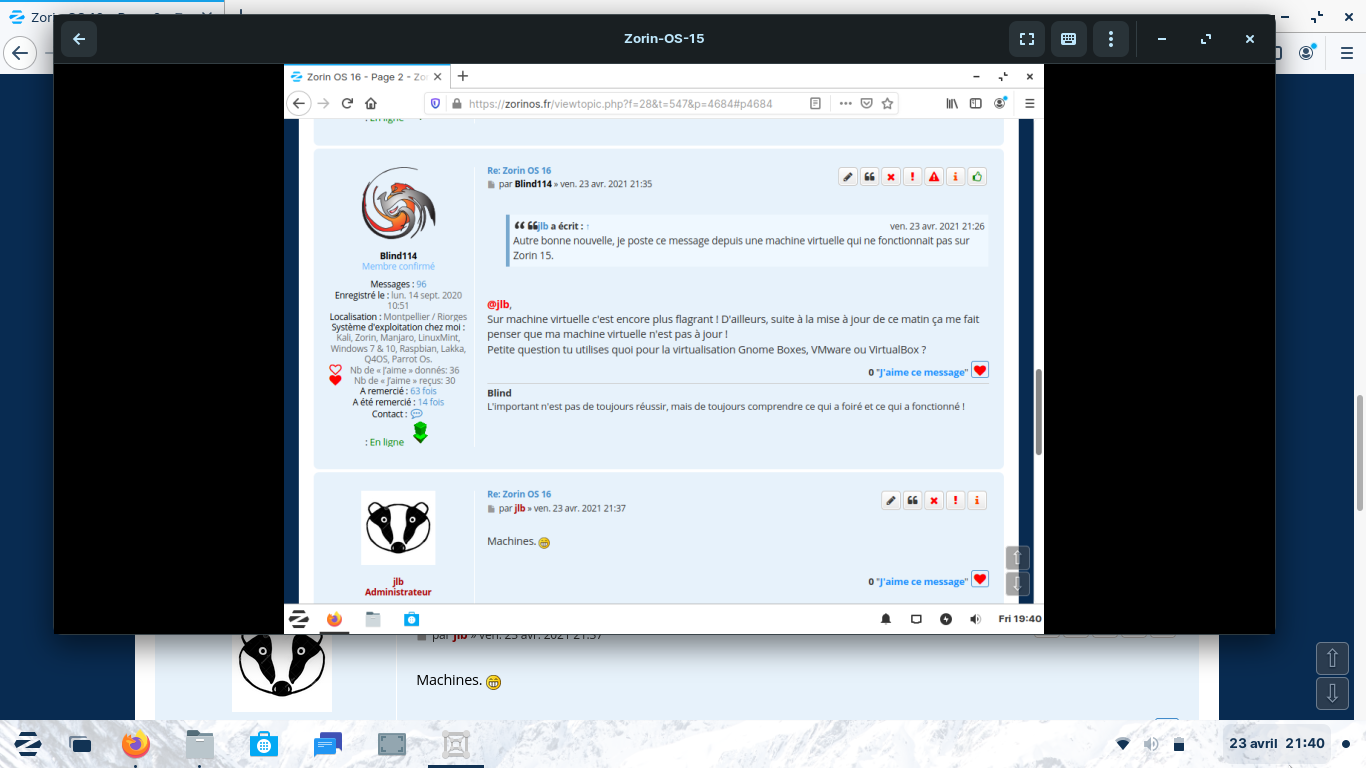Reload the page in the guest Firefox
This screenshot has height=768, width=1366.
pyautogui.click(x=347, y=103)
